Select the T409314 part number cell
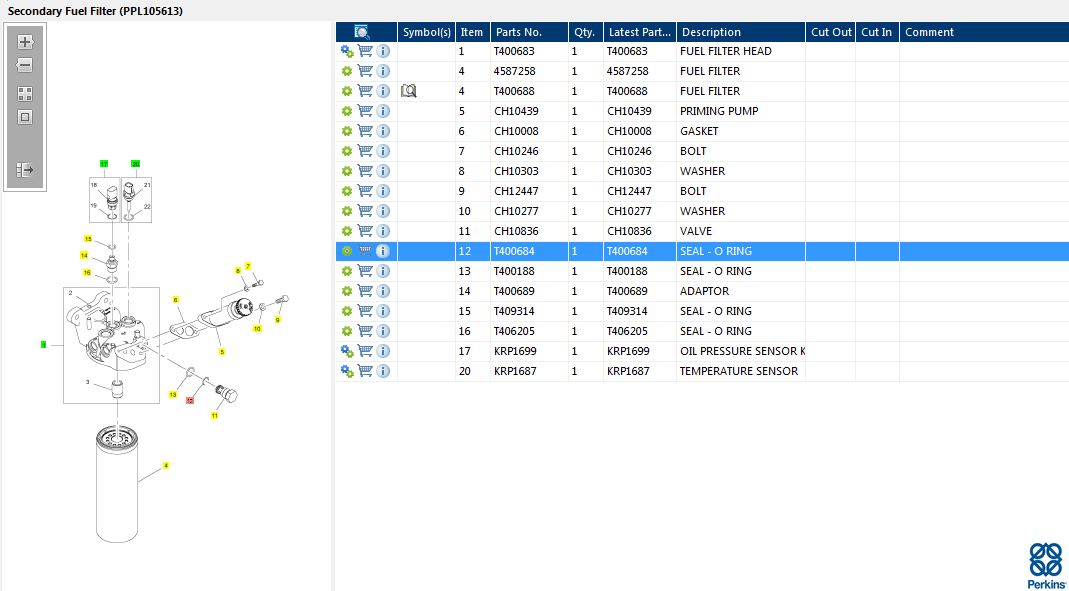 coord(529,311)
